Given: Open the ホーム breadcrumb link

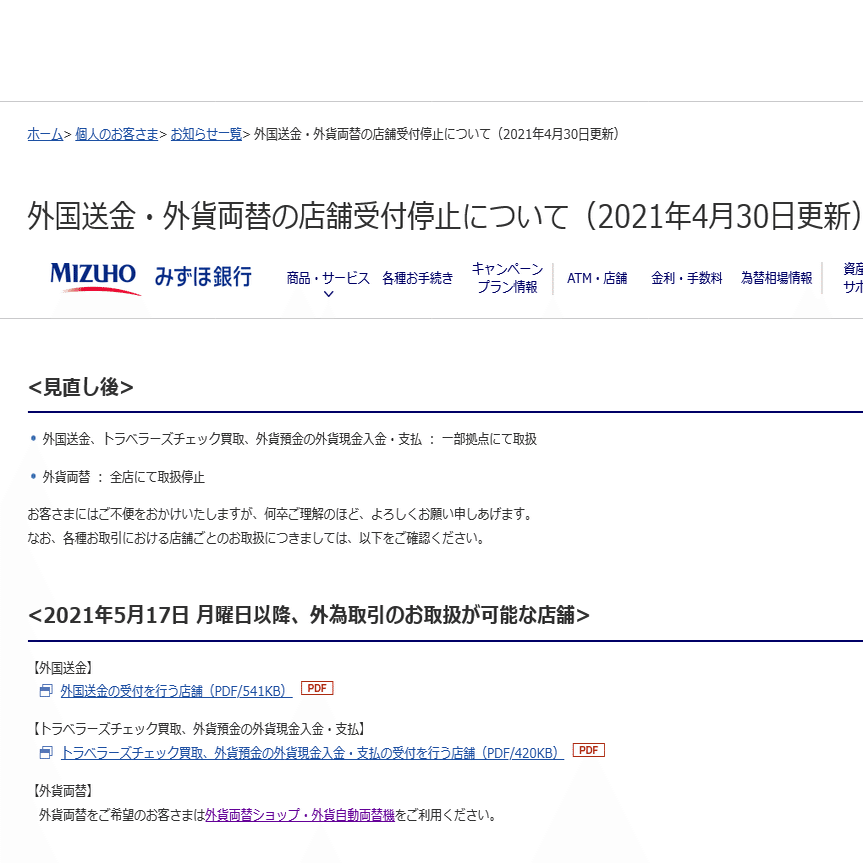Looking at the screenshot, I should (x=45, y=134).
